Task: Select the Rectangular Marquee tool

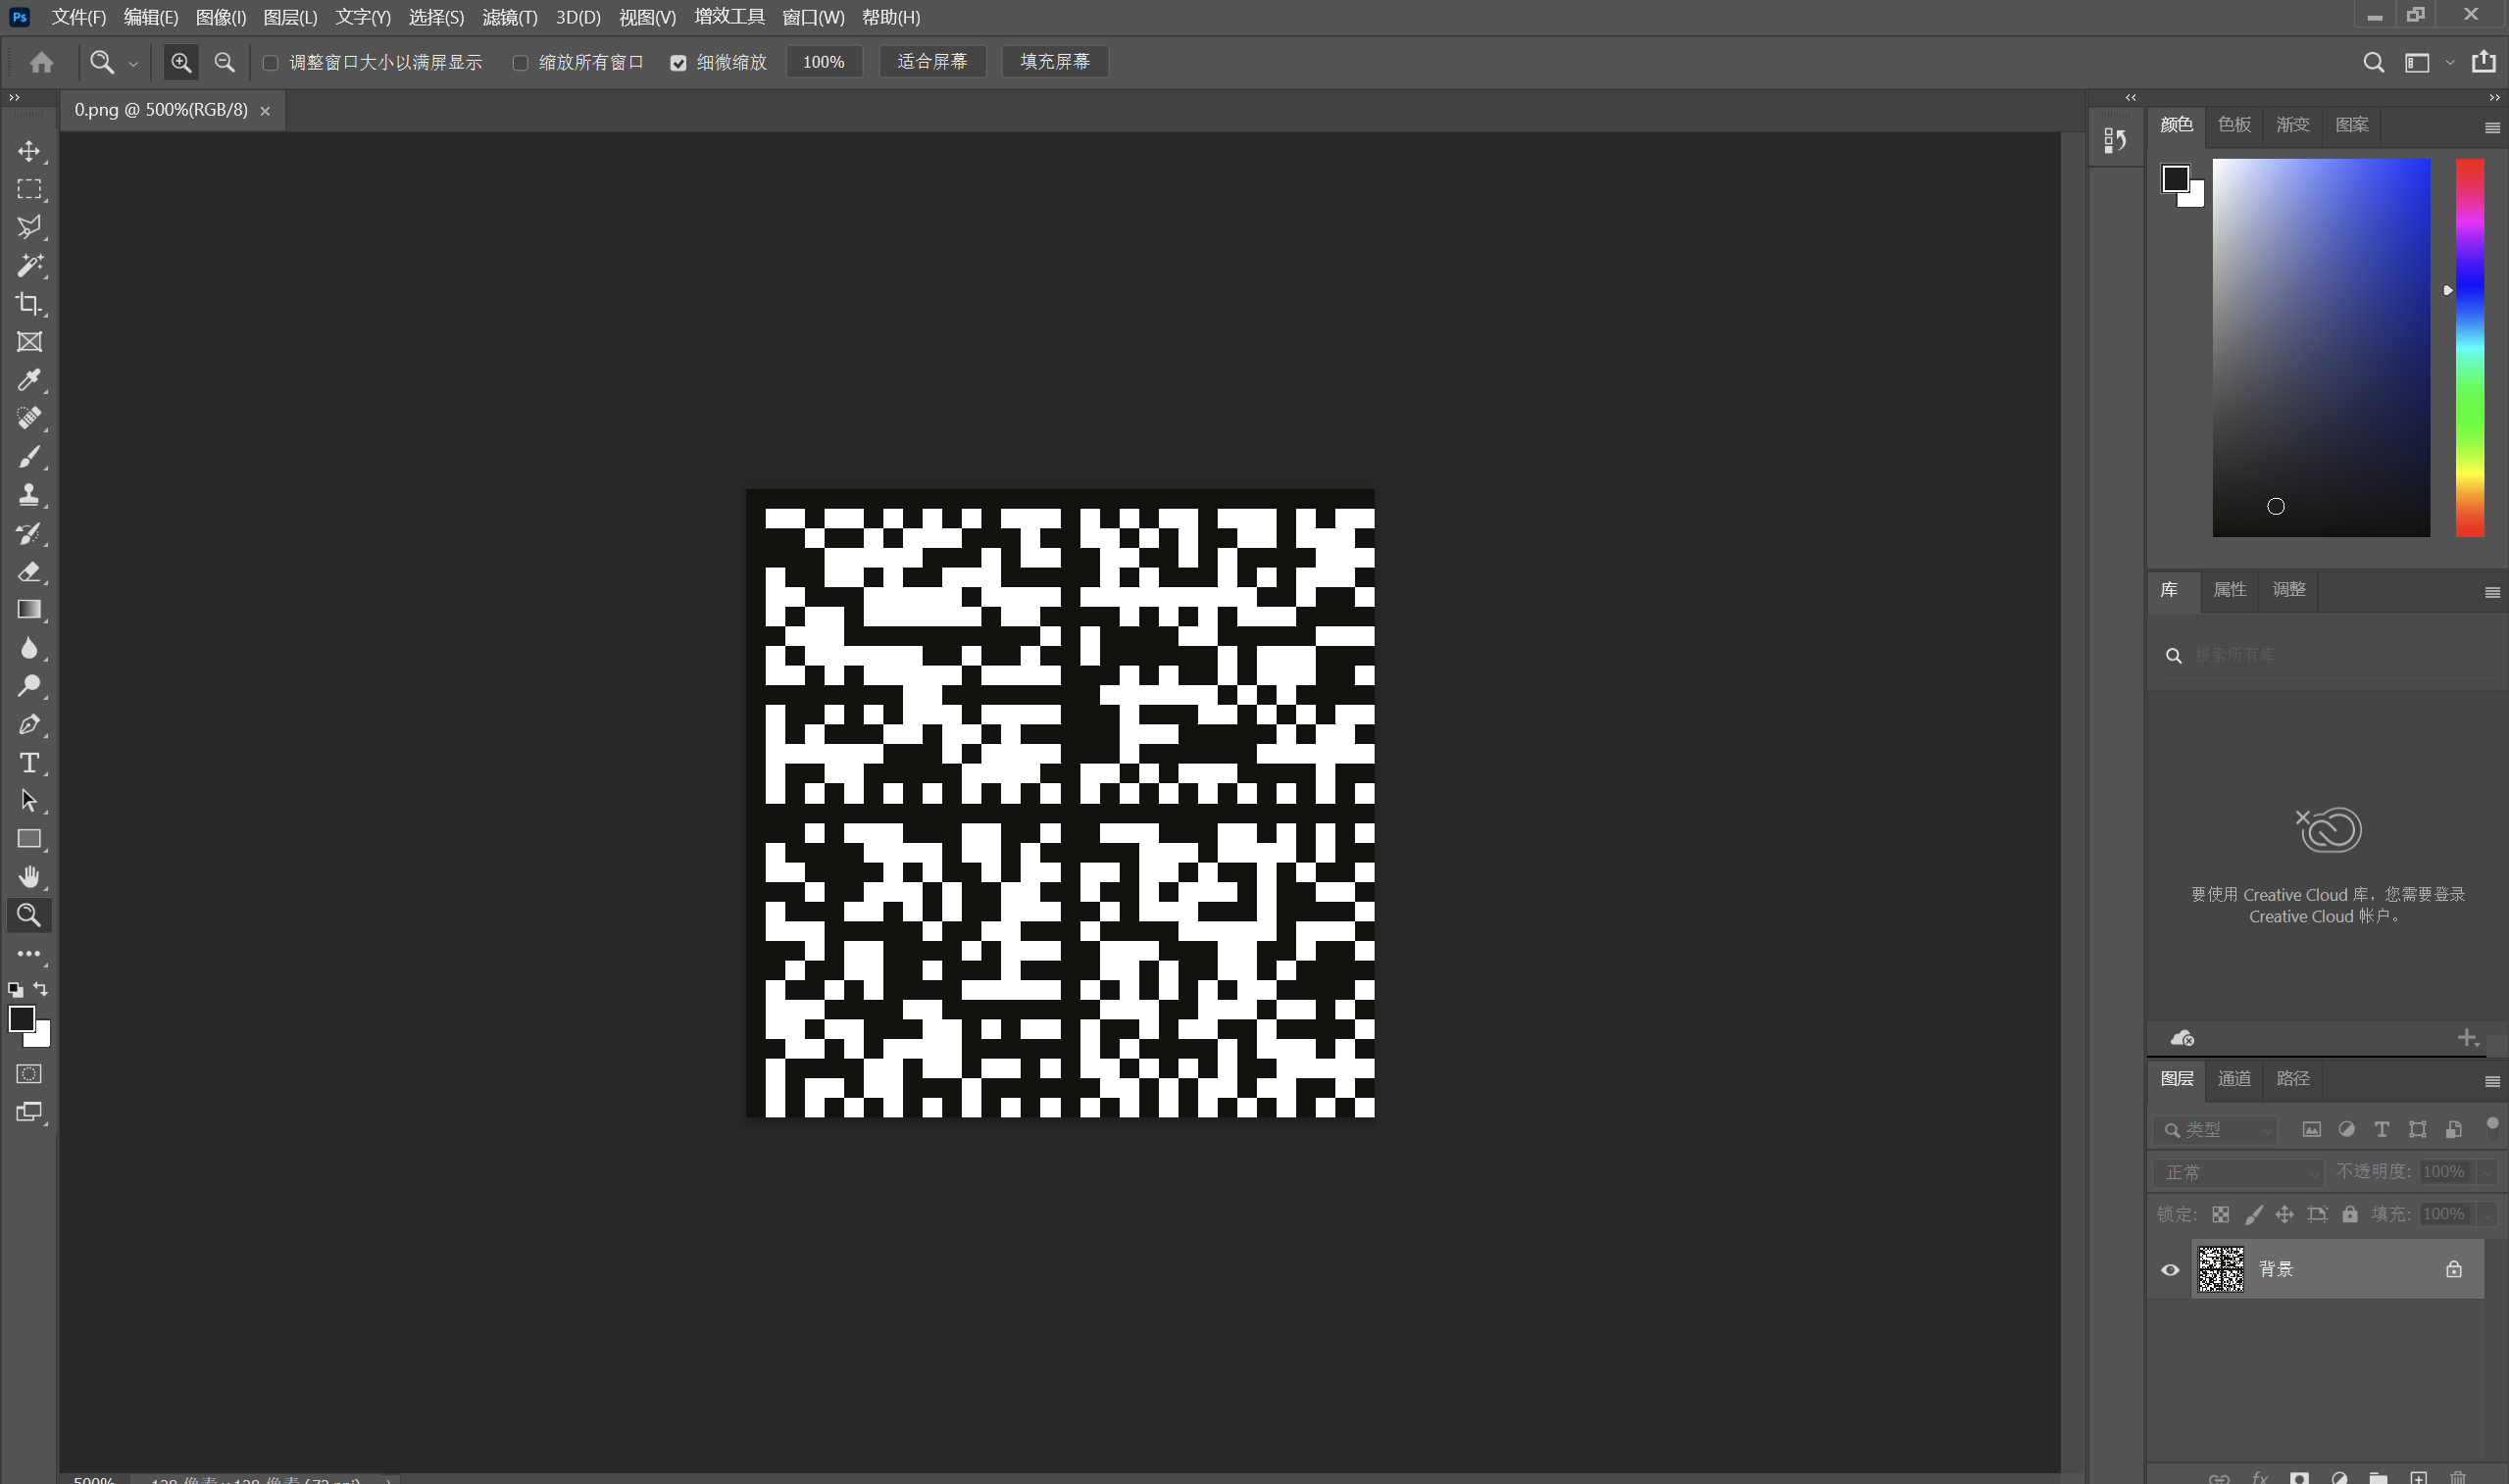Action: point(29,189)
